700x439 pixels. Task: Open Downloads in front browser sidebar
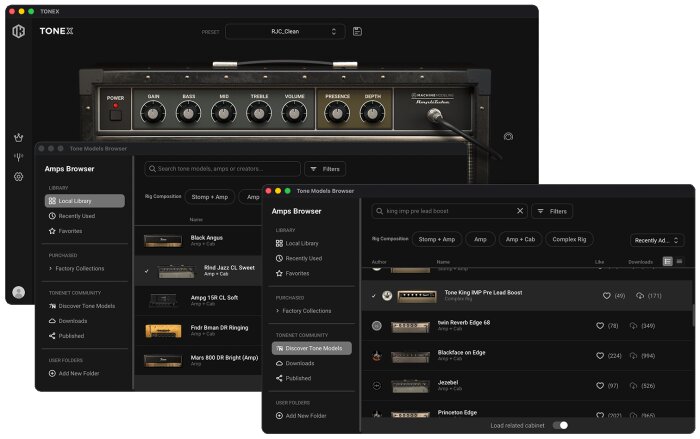point(295,364)
